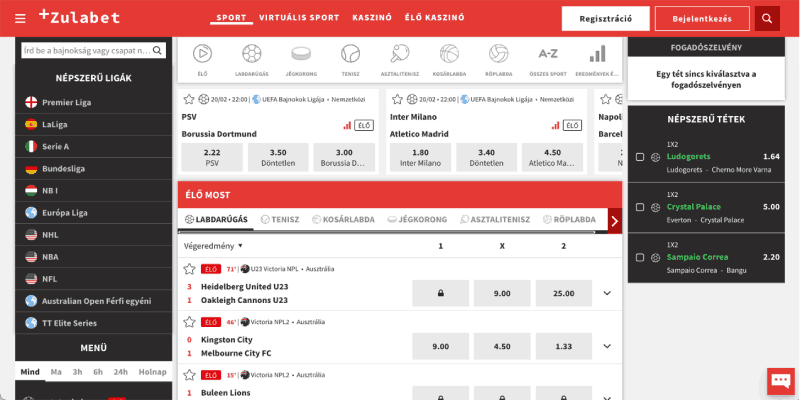Switch to live ASZTALITENISZ tab

click(x=494, y=219)
